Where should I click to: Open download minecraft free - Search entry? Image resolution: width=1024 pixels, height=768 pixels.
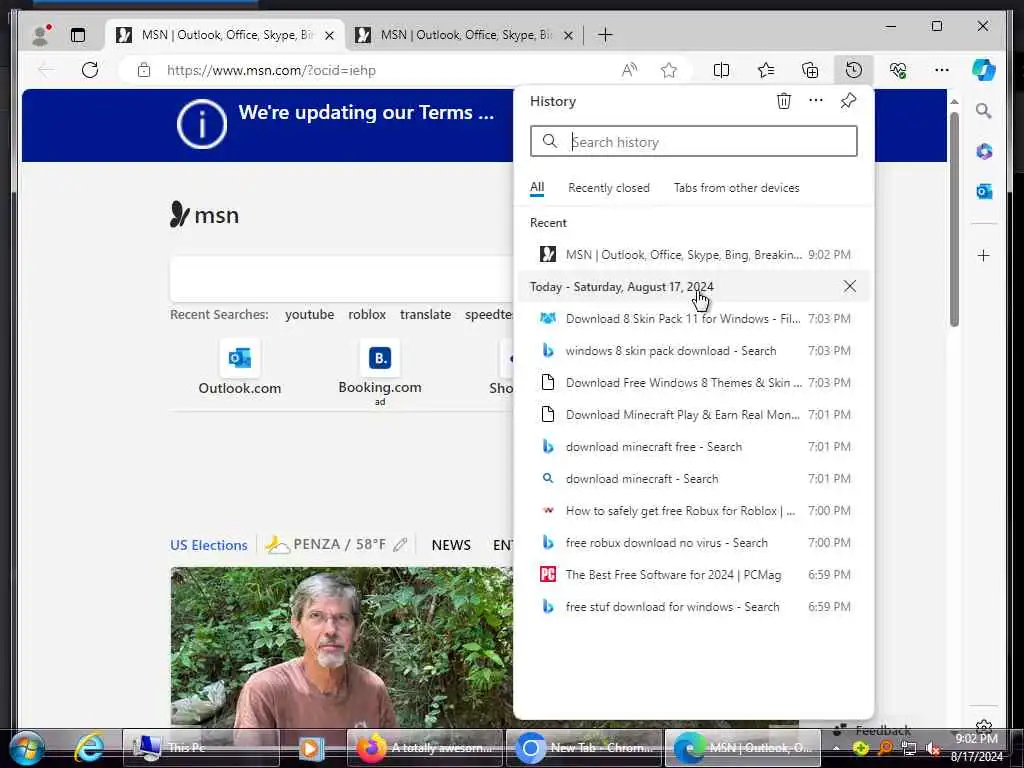point(694,447)
